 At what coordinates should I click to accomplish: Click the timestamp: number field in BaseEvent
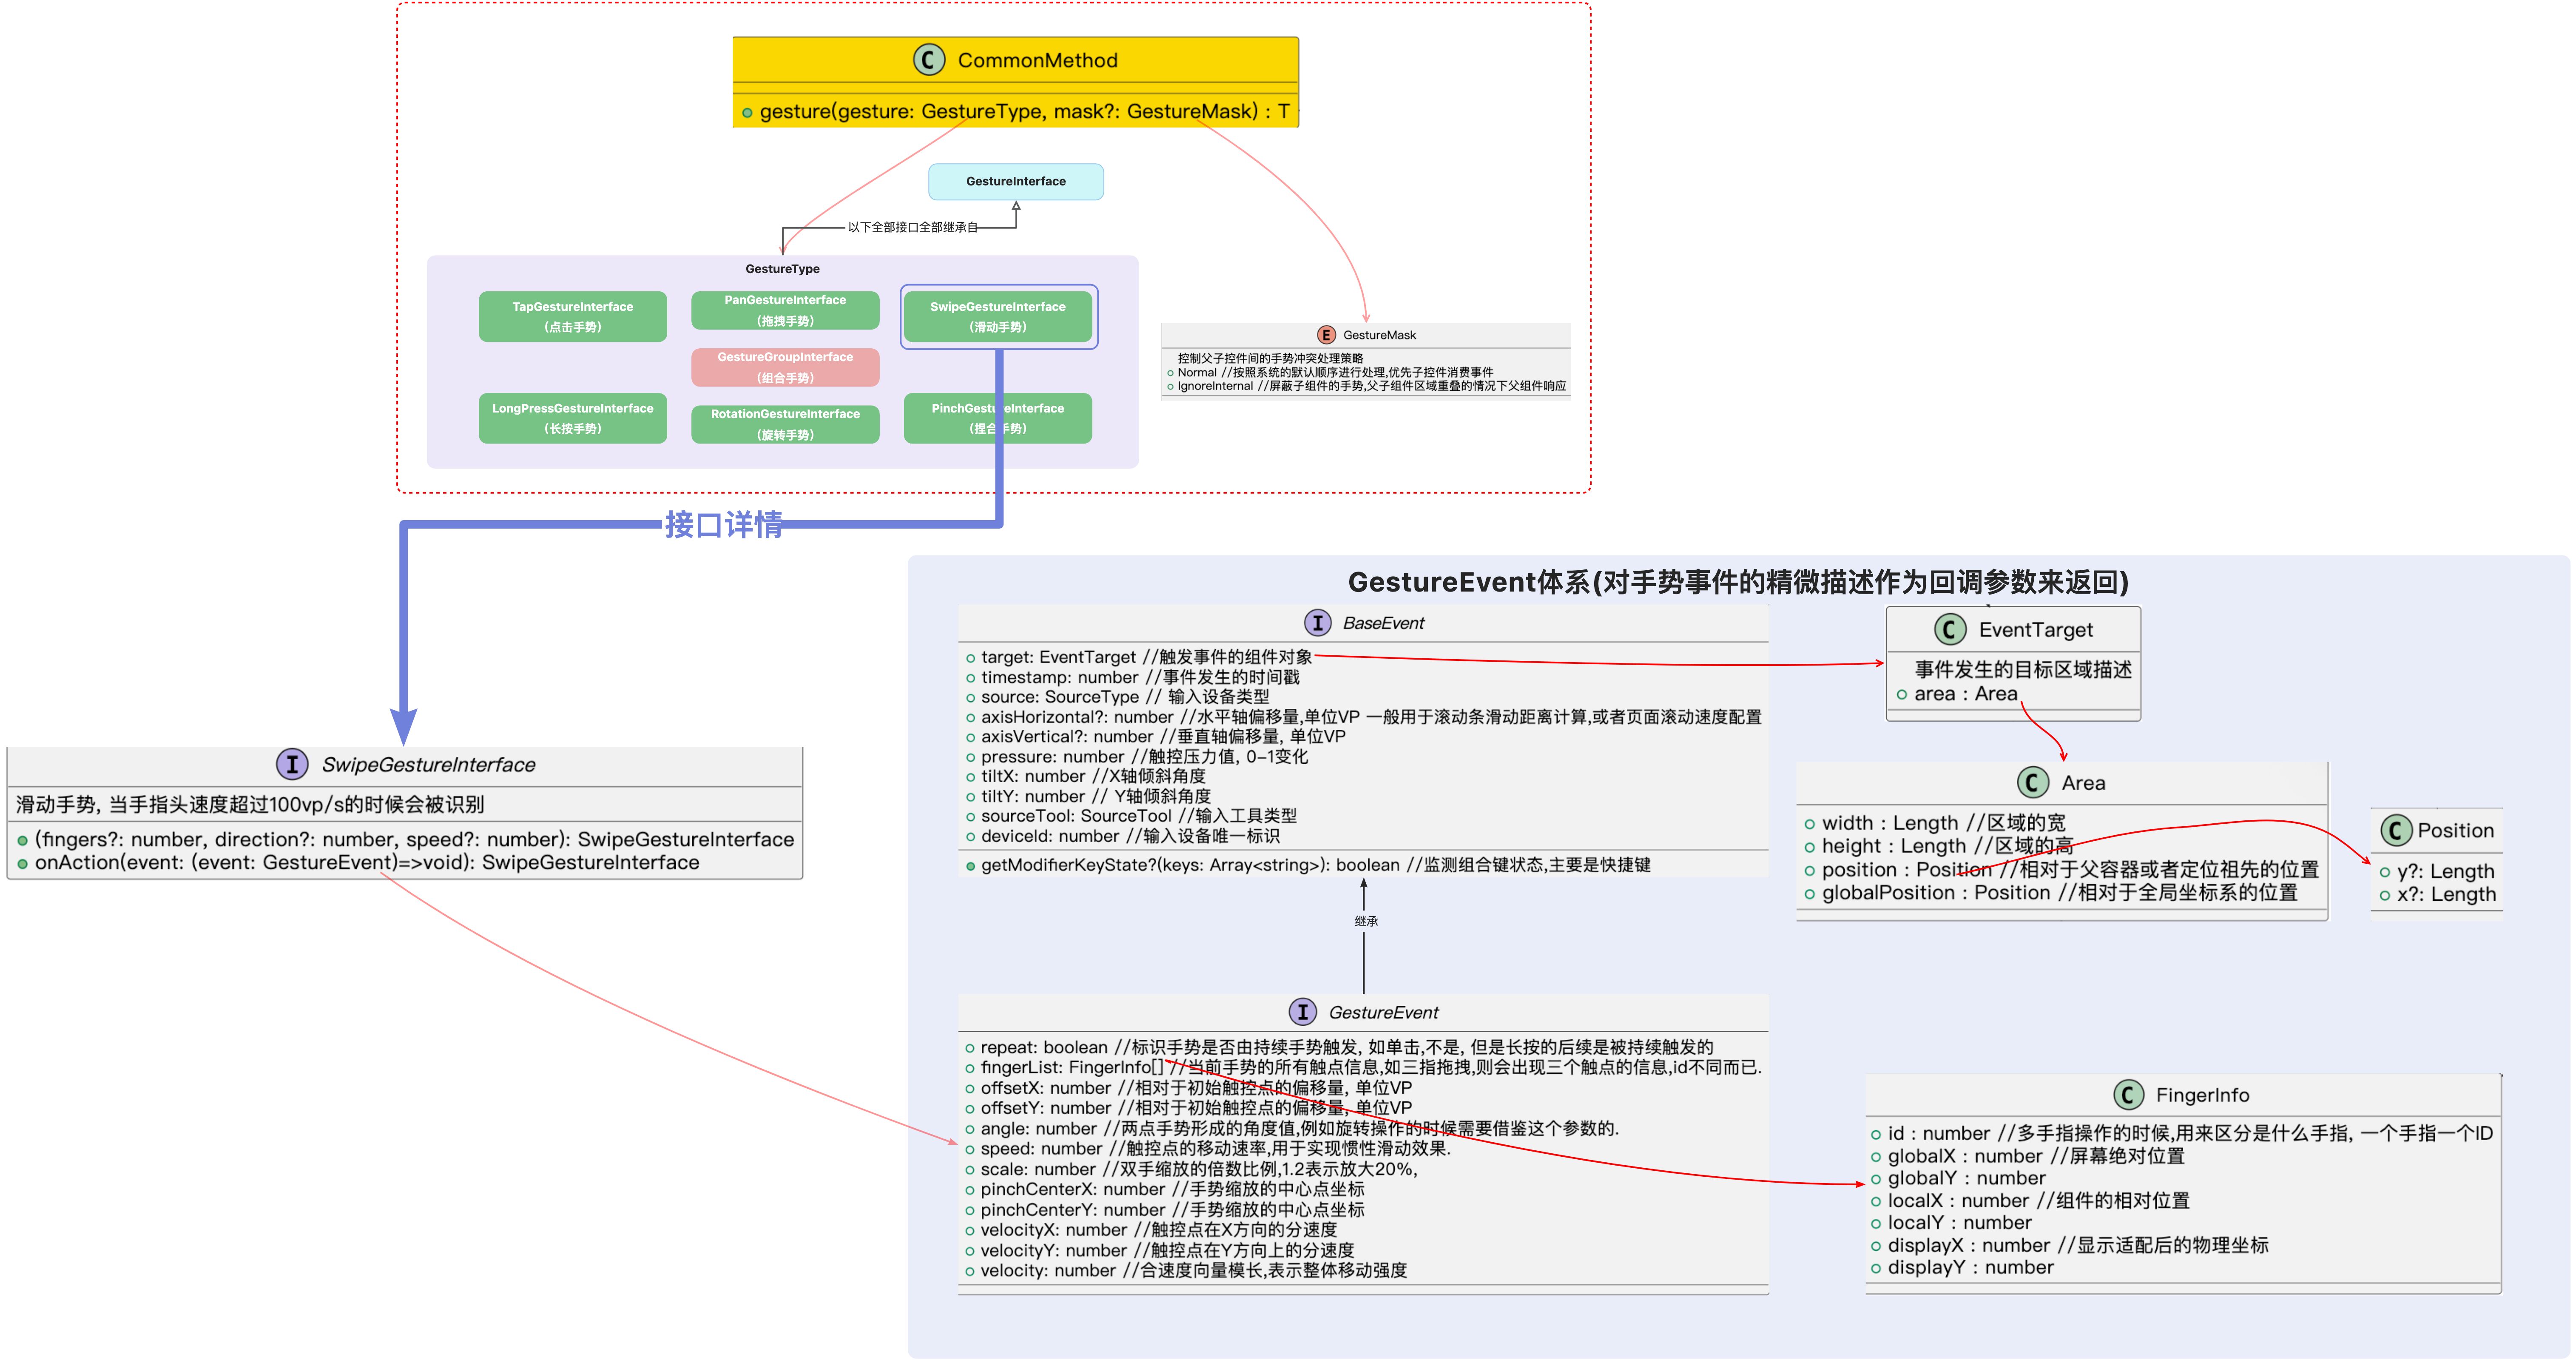click(x=1140, y=677)
